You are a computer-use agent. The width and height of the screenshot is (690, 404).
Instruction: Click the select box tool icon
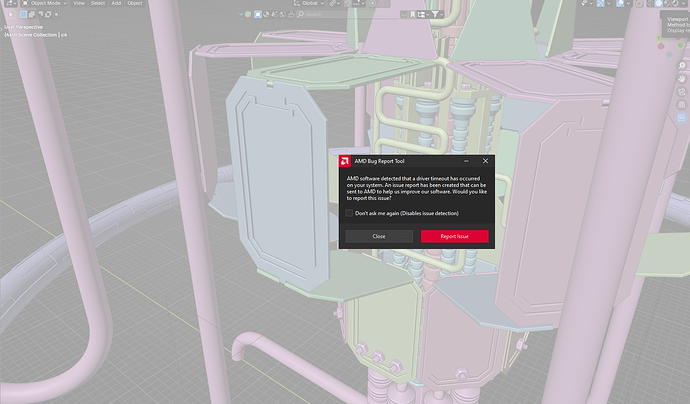click(x=24, y=15)
